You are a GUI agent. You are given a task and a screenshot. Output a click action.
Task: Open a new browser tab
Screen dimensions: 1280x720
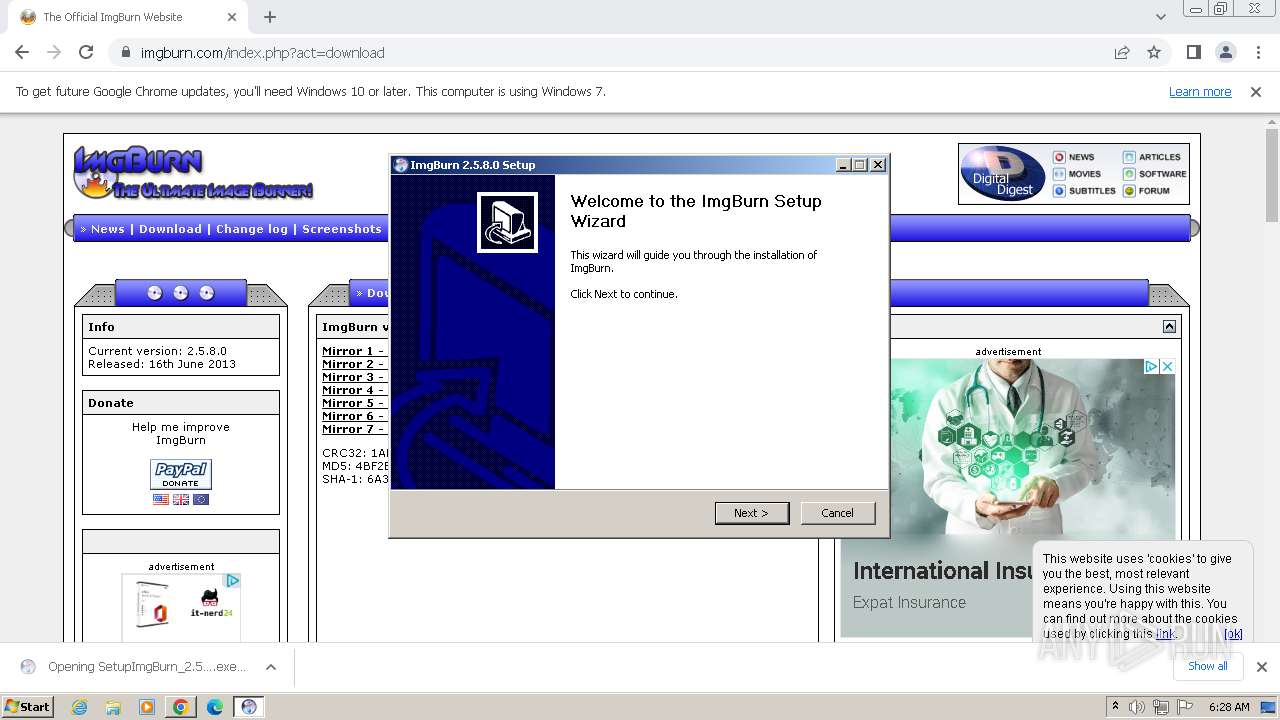click(270, 17)
